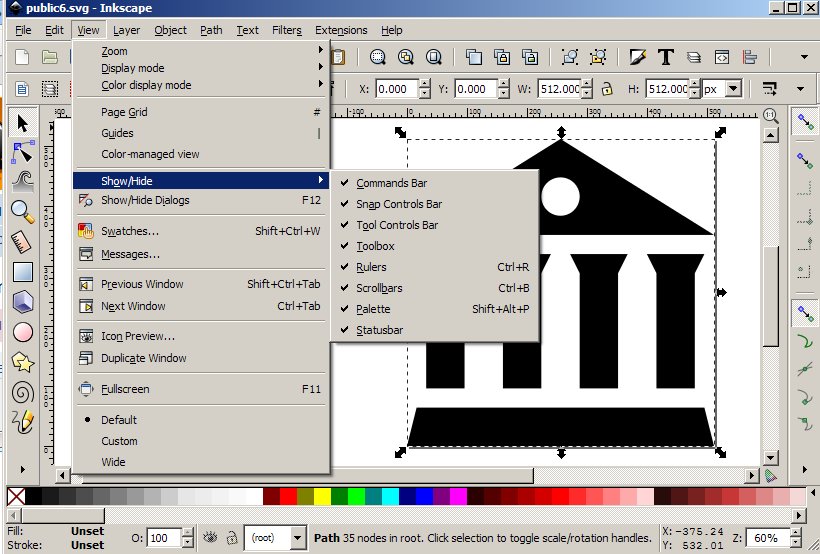
Task: Toggle Commands Bar visibility
Action: (x=391, y=183)
